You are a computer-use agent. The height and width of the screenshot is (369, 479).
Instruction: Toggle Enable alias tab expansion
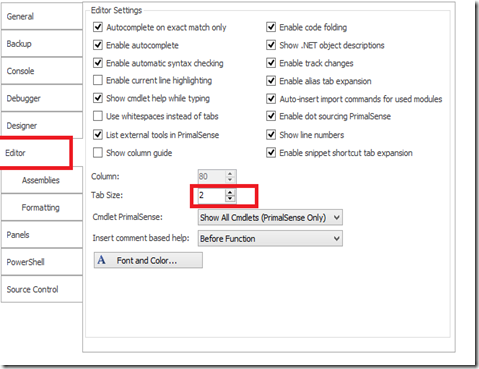point(271,81)
